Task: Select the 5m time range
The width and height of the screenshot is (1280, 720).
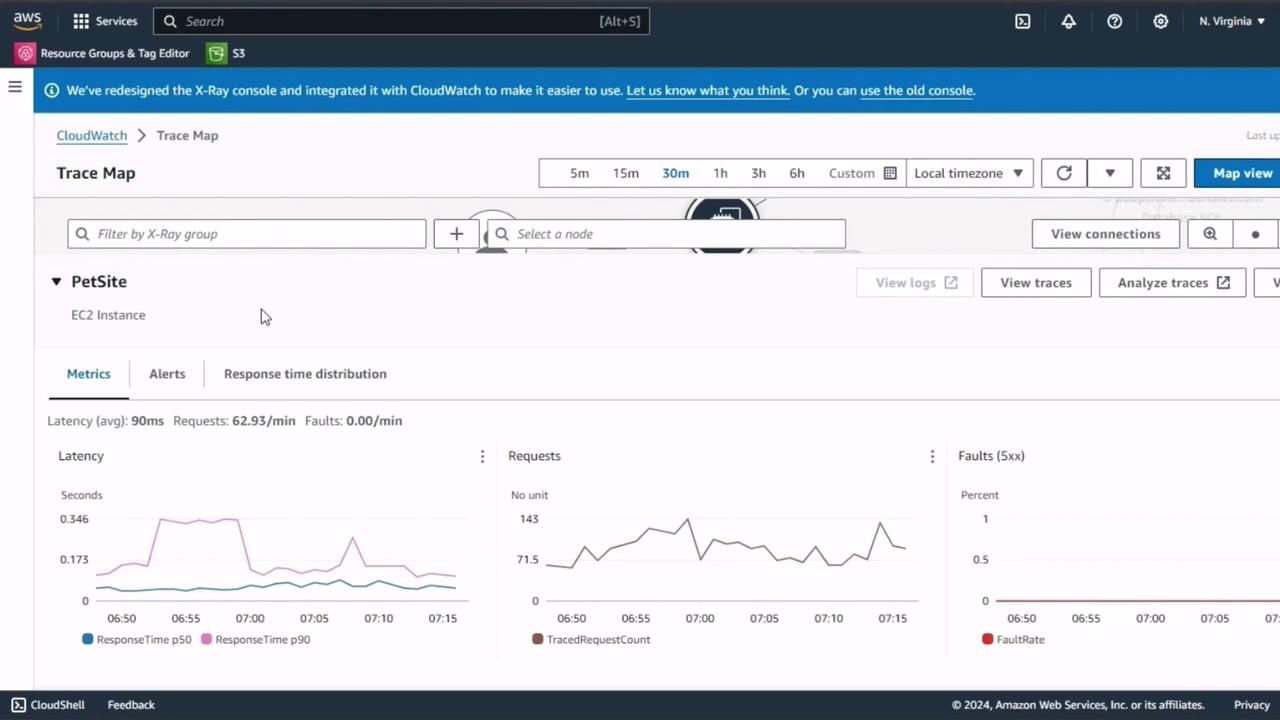Action: 579,173
